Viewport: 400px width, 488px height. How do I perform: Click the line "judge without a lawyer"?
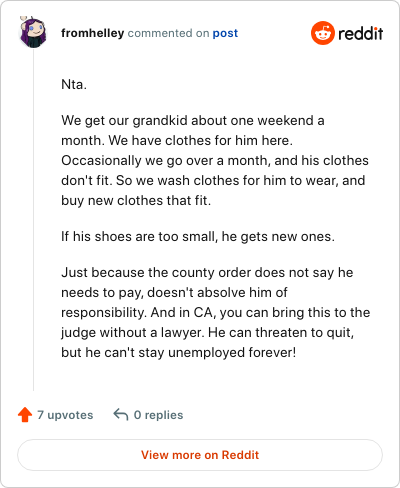click(x=207, y=333)
